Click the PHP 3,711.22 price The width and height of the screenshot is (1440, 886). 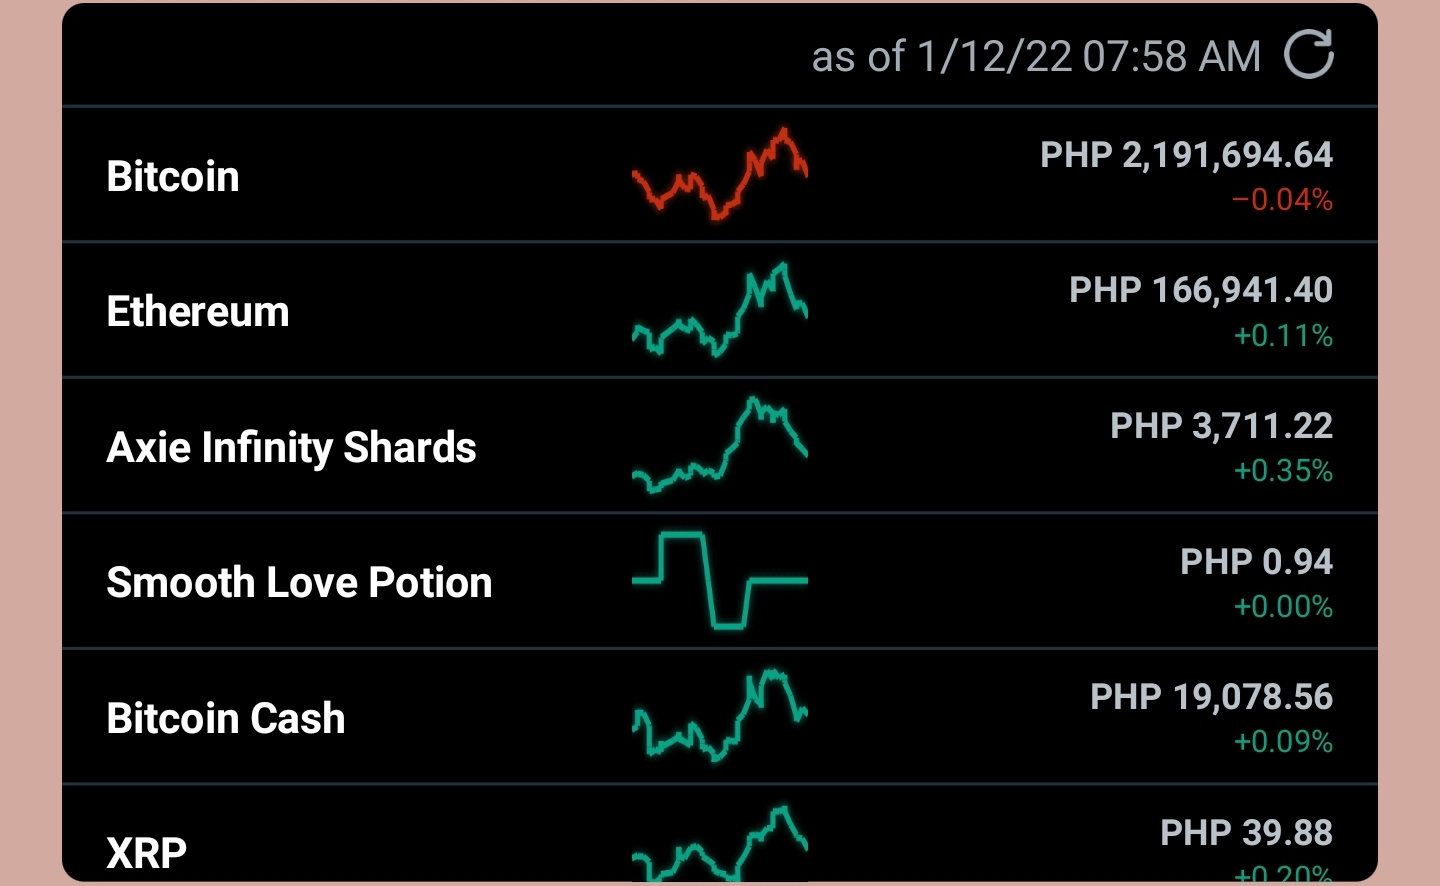click(1221, 426)
